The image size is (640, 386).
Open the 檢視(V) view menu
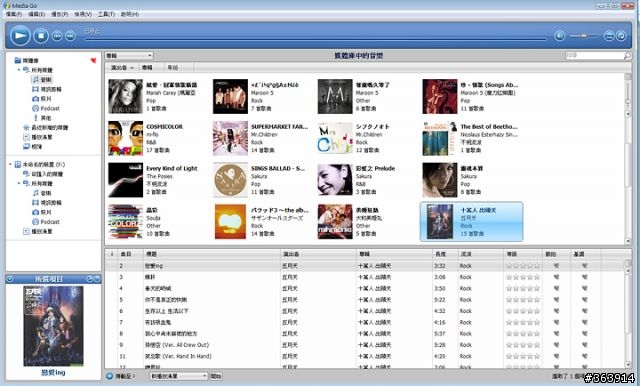click(x=83, y=14)
